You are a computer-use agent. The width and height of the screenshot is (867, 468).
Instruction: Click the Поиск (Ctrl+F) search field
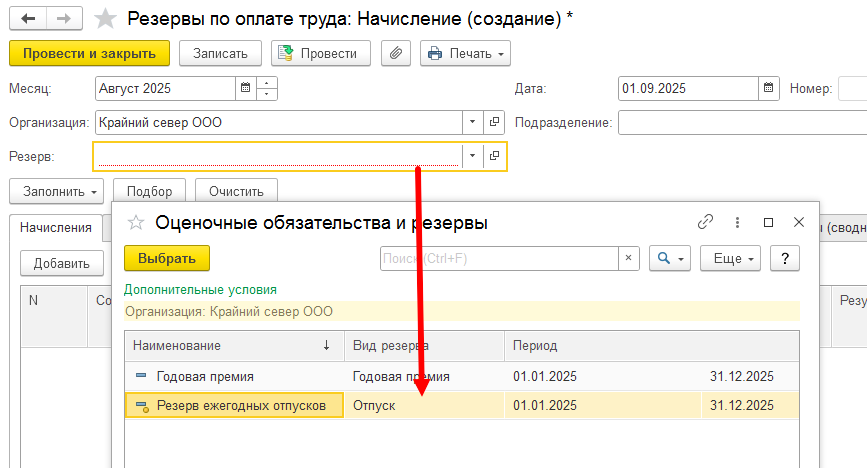[499, 258]
